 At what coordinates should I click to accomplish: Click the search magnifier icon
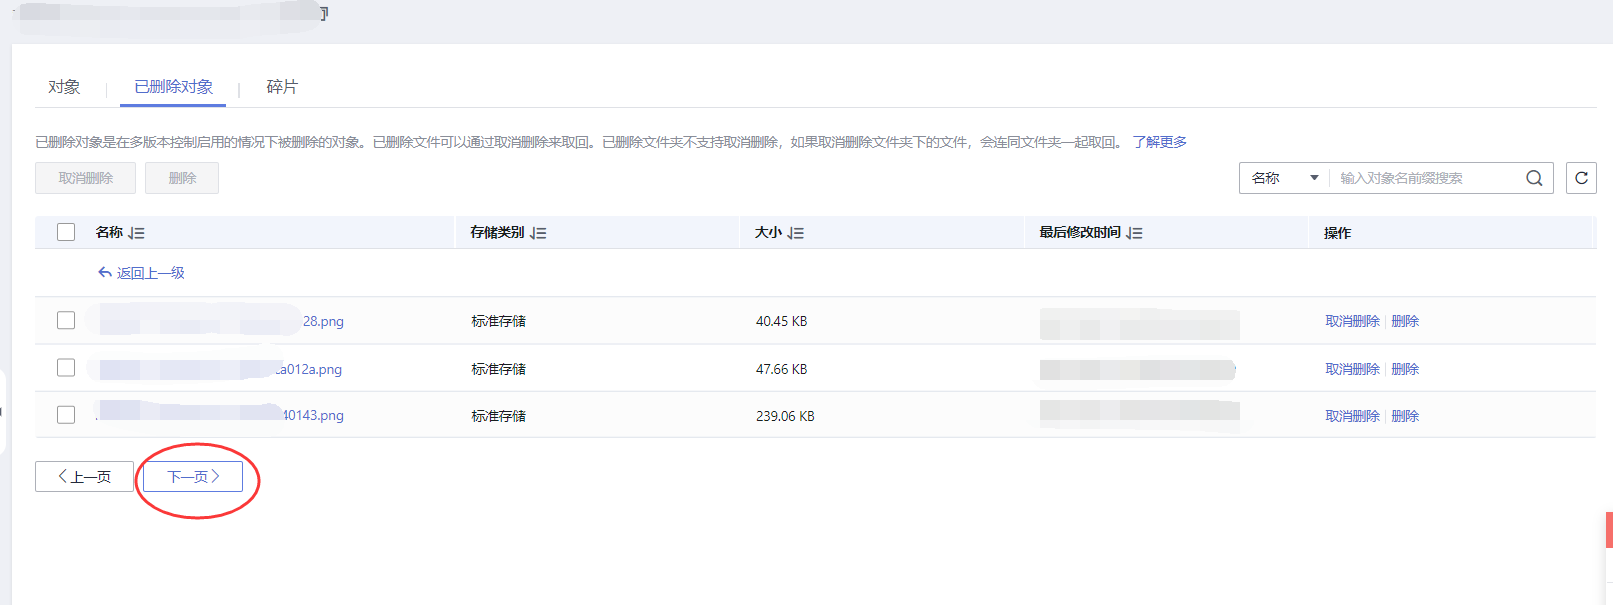pos(1534,178)
